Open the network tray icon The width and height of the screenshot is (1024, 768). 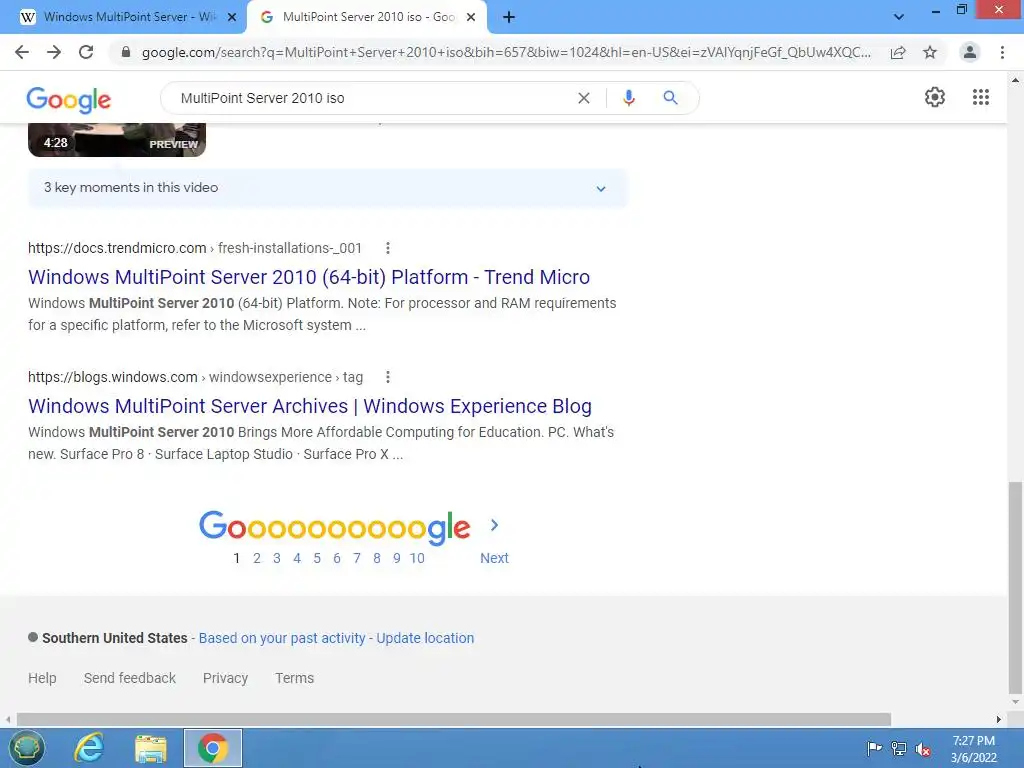point(899,749)
